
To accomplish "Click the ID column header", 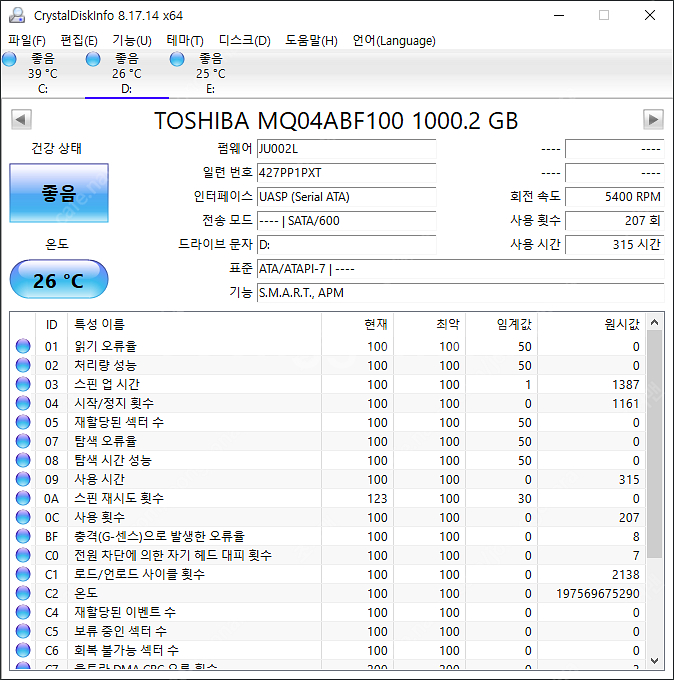I will point(52,324).
